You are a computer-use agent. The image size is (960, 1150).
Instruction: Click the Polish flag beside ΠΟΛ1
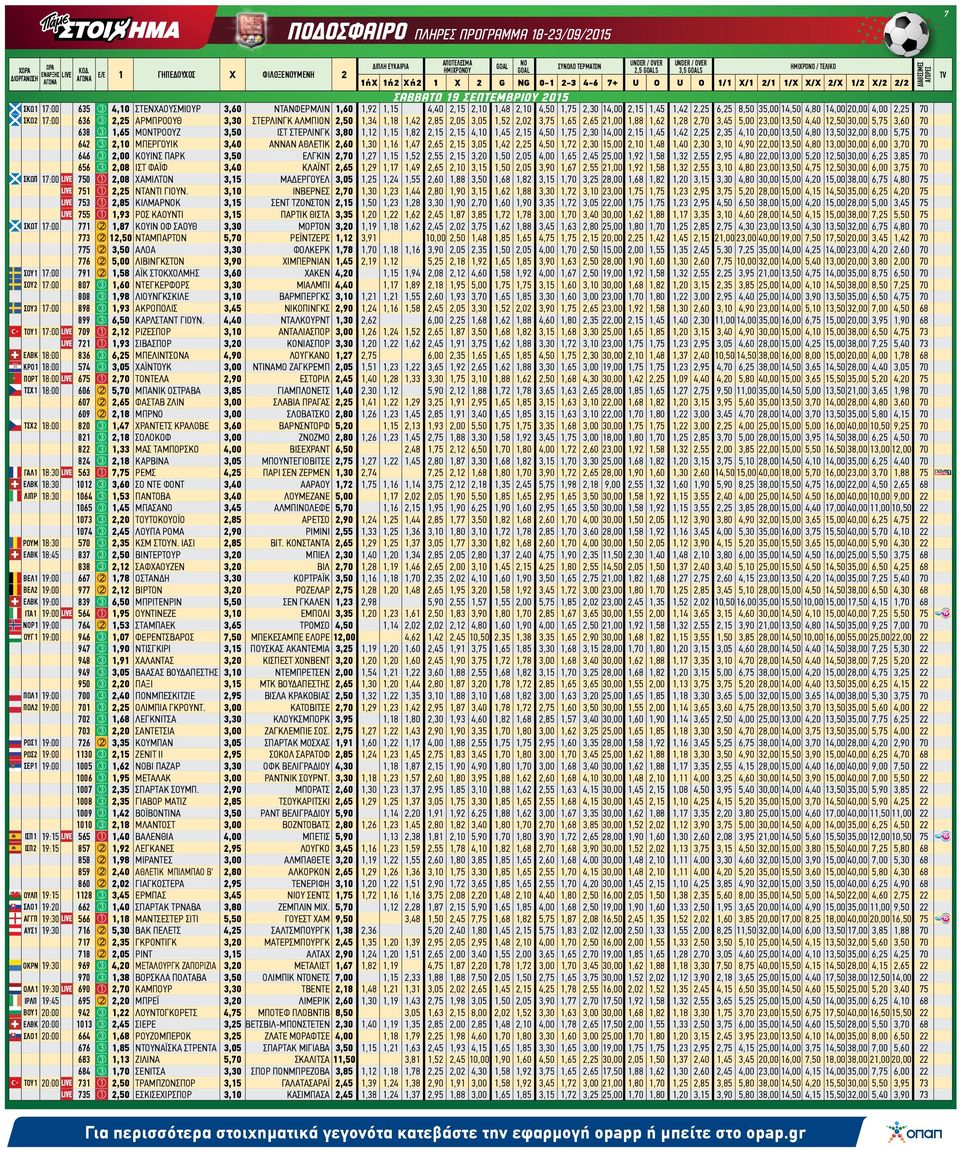[x=15, y=695]
